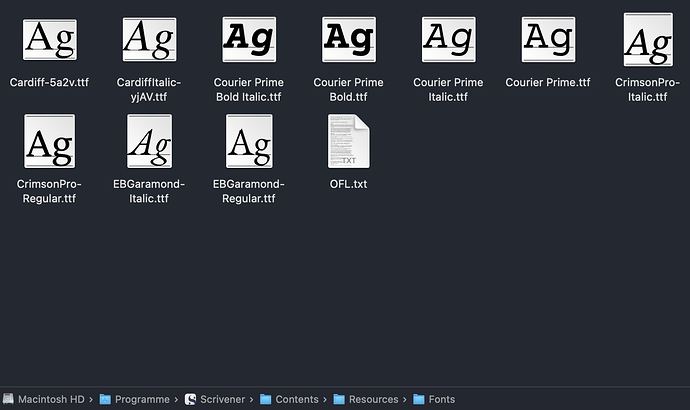Image resolution: width=690 pixels, height=410 pixels.
Task: Select the CrimsonPro-Italic.ttf font icon
Action: tap(648, 40)
